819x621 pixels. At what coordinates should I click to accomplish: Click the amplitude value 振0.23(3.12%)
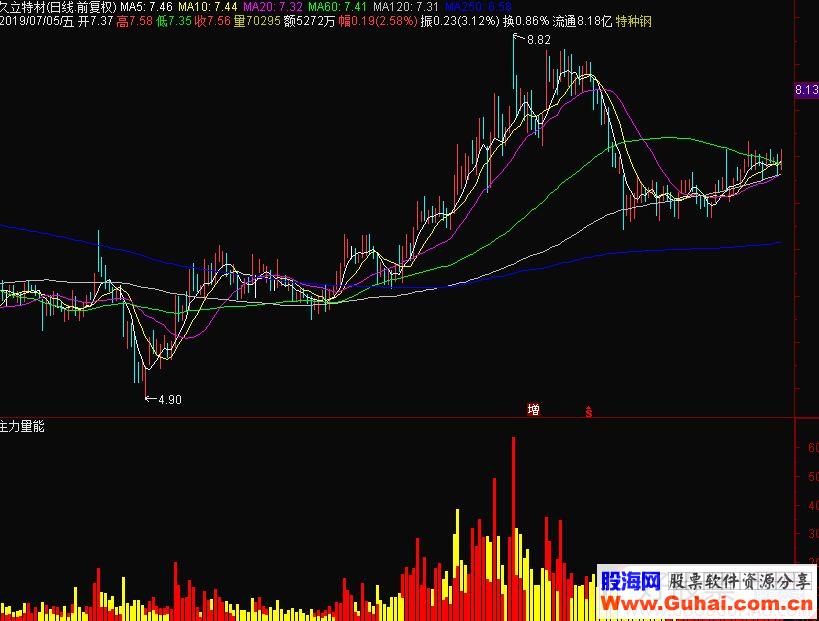[460, 21]
